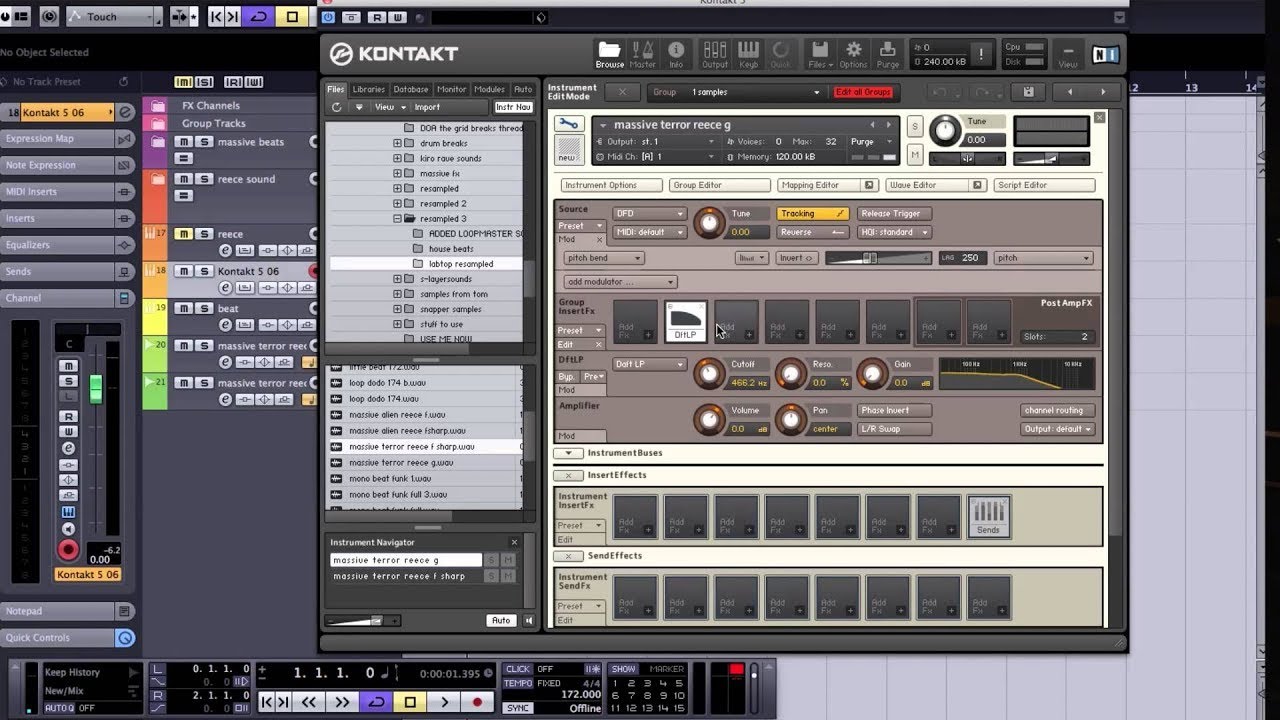Viewport: 1280px width, 720px height.
Task: Click the Quick Controls icon in inspector
Action: (x=125, y=637)
